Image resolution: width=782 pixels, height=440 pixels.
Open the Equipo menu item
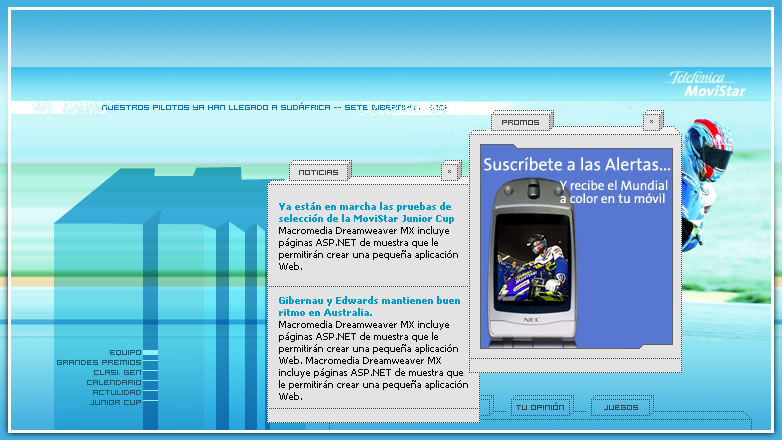coord(125,352)
